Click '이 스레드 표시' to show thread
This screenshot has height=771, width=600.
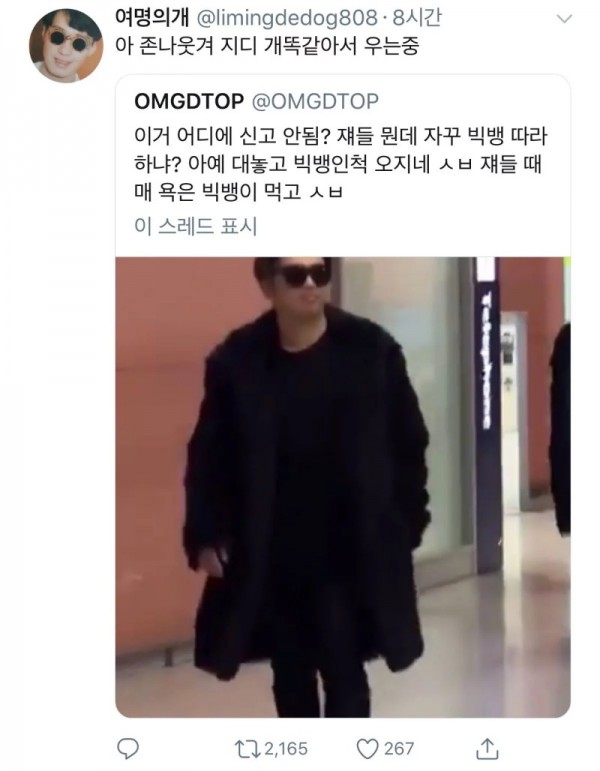(x=196, y=227)
